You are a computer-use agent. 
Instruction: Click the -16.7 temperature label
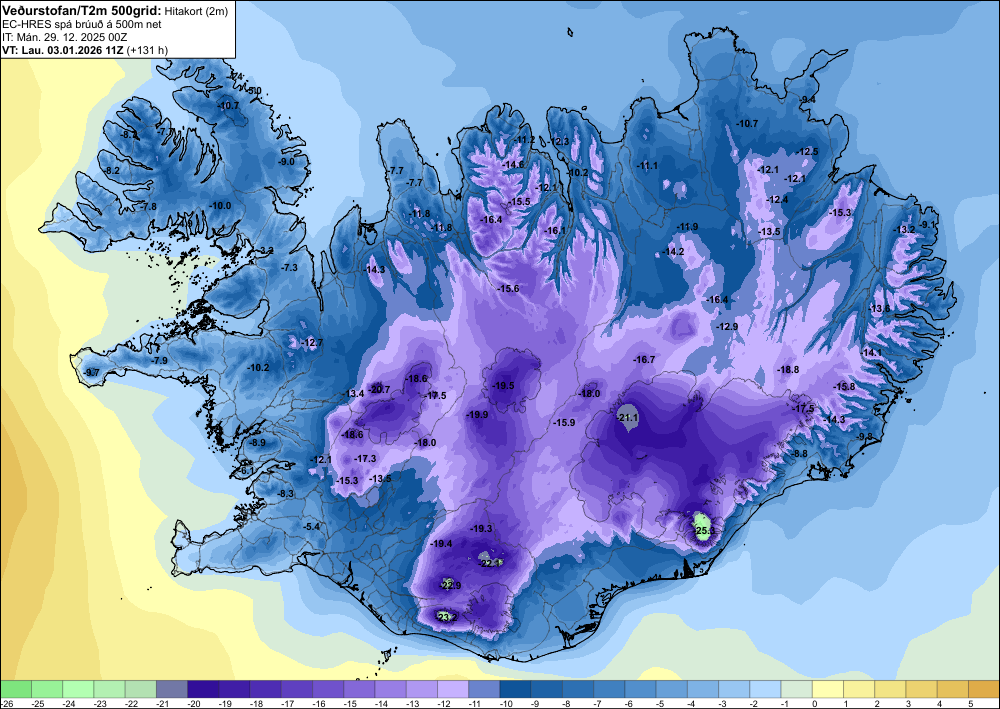click(644, 360)
